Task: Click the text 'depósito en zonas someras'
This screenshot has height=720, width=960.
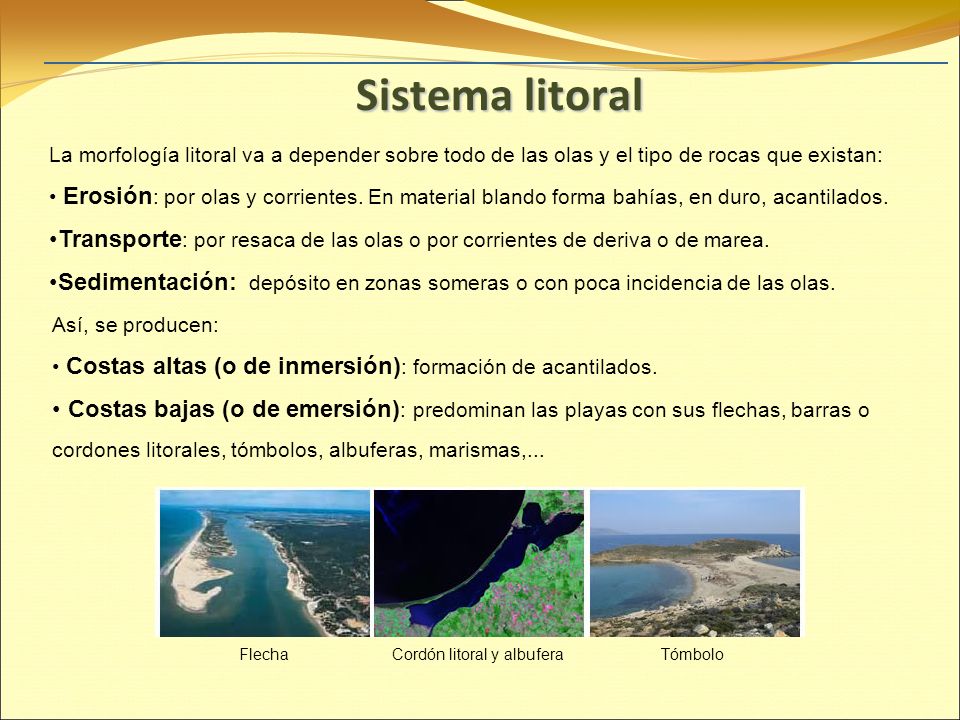Action: point(379,284)
